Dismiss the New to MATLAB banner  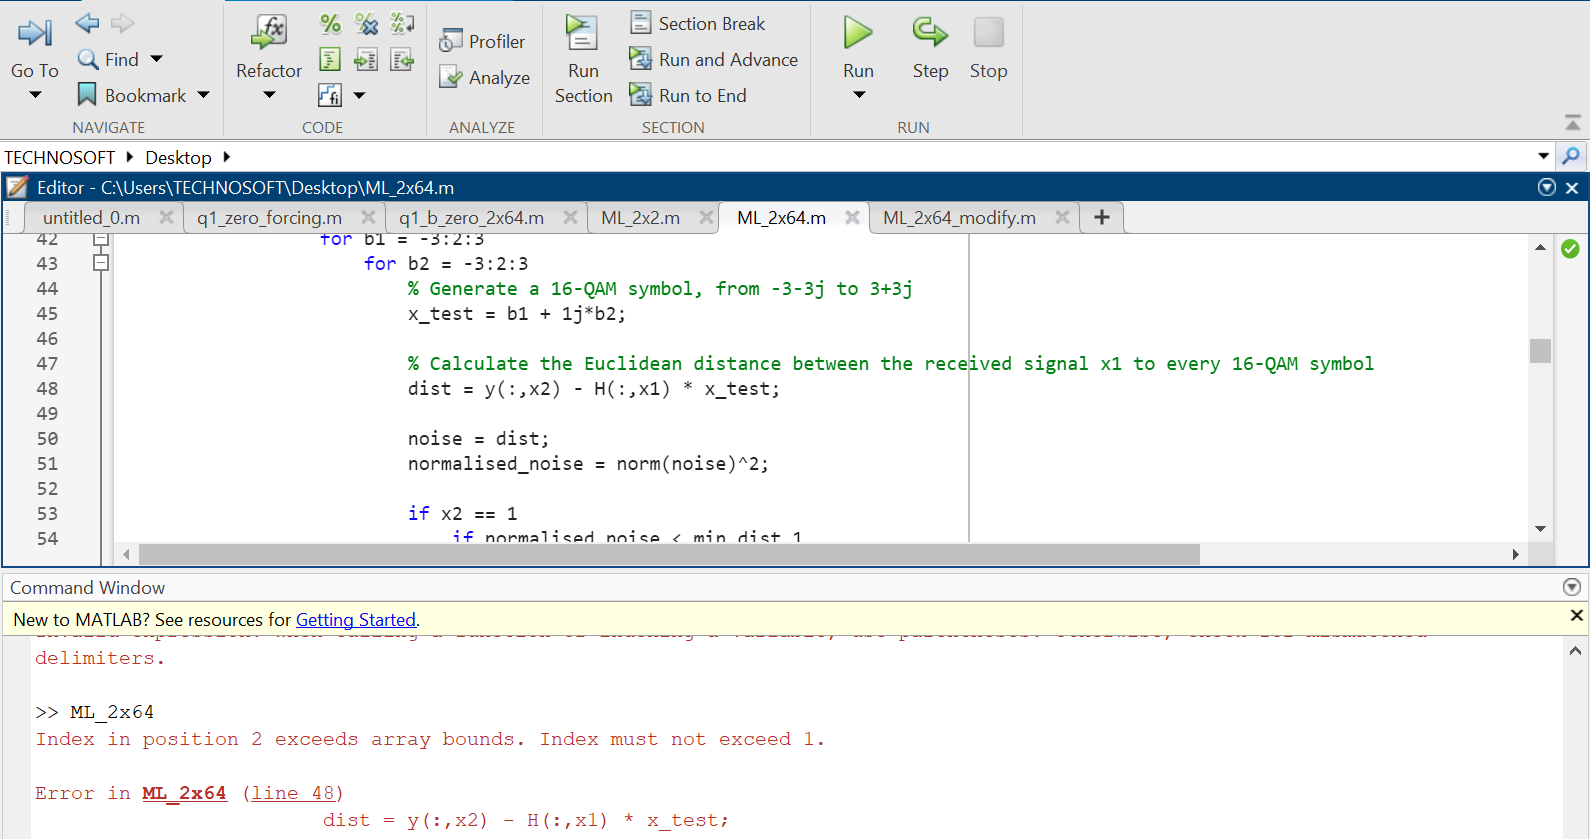1576,616
